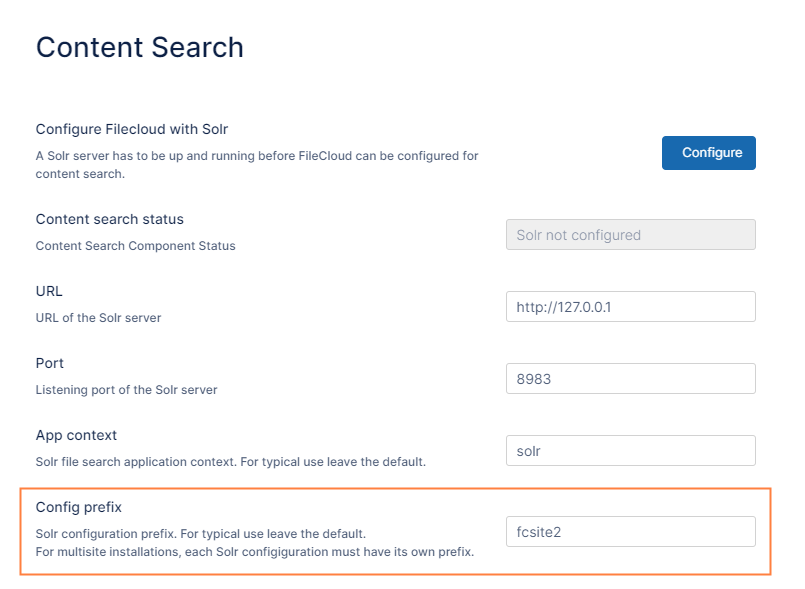Click the Content search status label
805x589 pixels.
pos(110,219)
